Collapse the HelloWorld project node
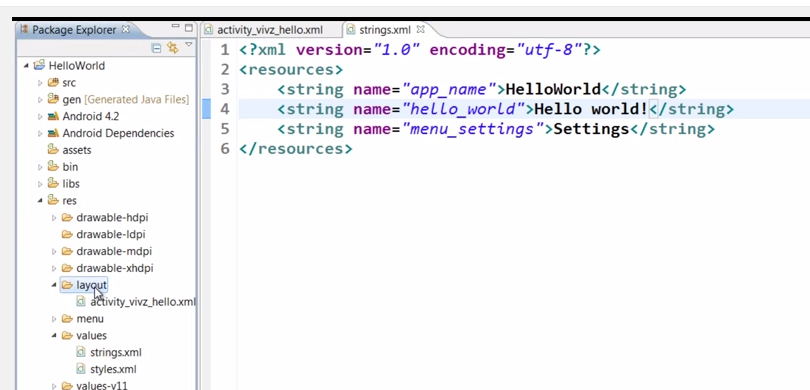Viewport: 810px width, 390px height. 26,66
